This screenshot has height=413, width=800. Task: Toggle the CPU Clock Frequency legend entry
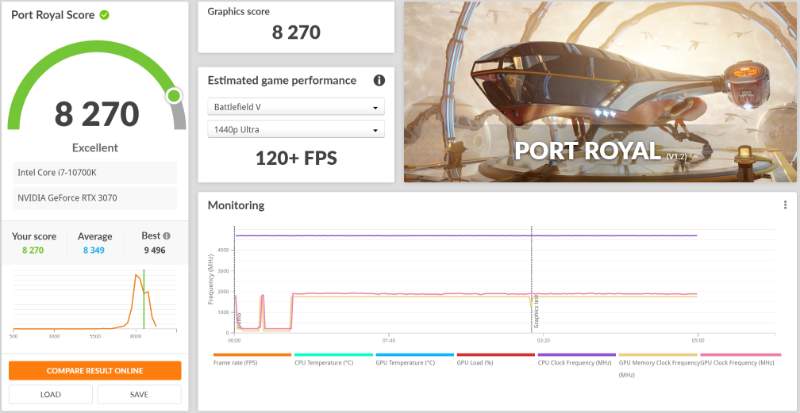click(x=577, y=359)
